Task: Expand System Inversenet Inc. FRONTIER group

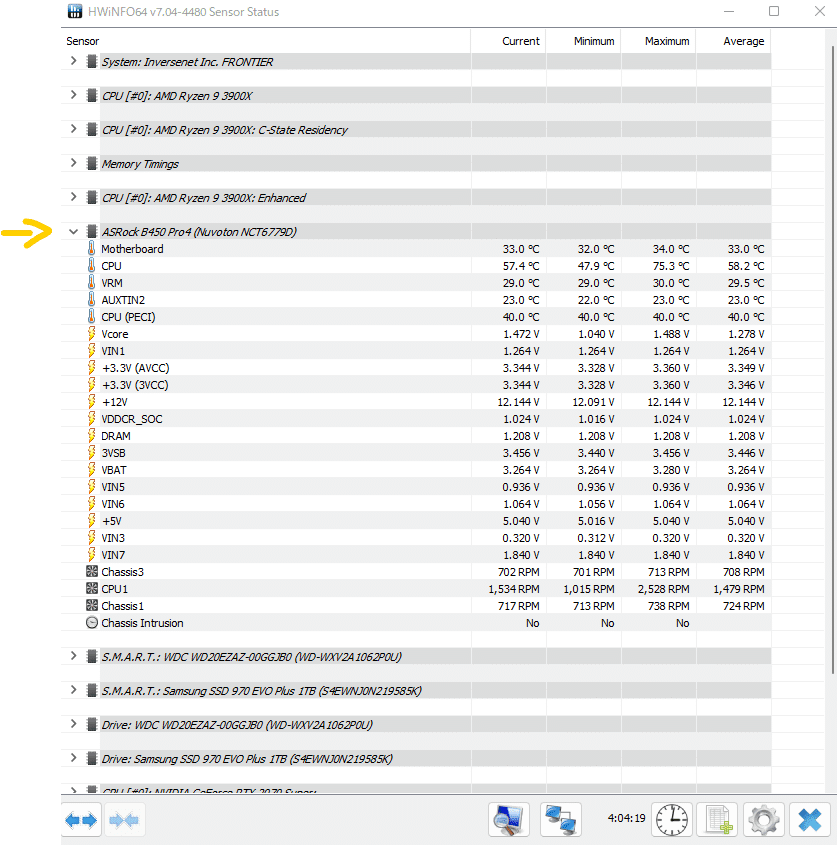Action: point(74,61)
